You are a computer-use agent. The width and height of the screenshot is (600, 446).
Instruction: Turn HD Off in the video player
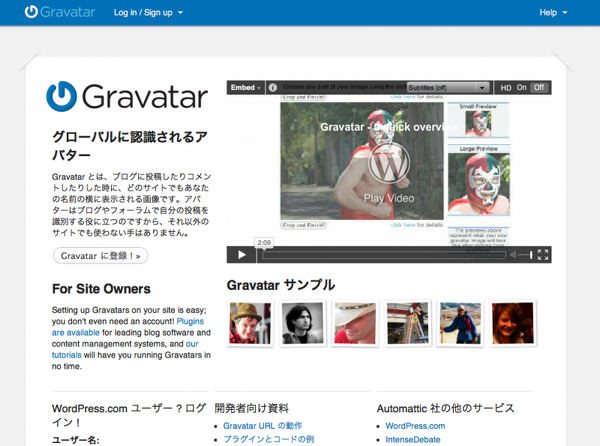point(539,88)
